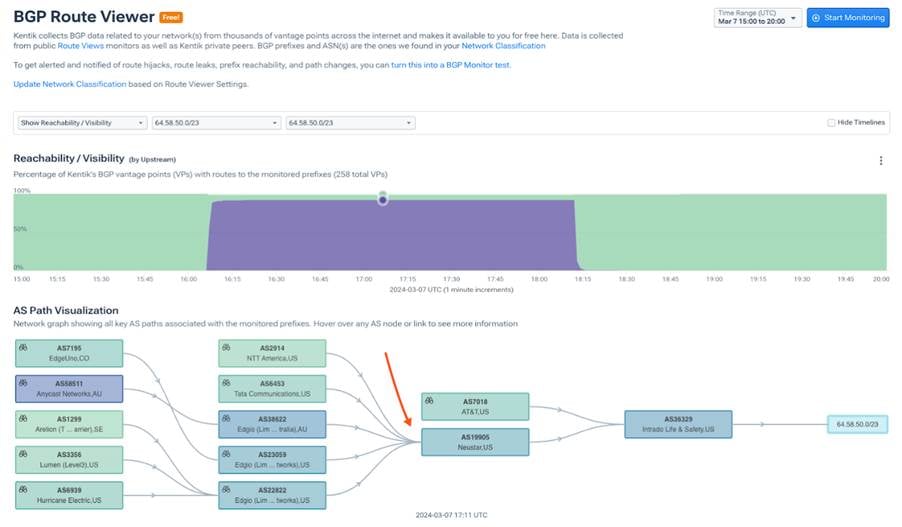
Task: Open the Show Reachability / Visibility dropdown
Action: coord(82,123)
